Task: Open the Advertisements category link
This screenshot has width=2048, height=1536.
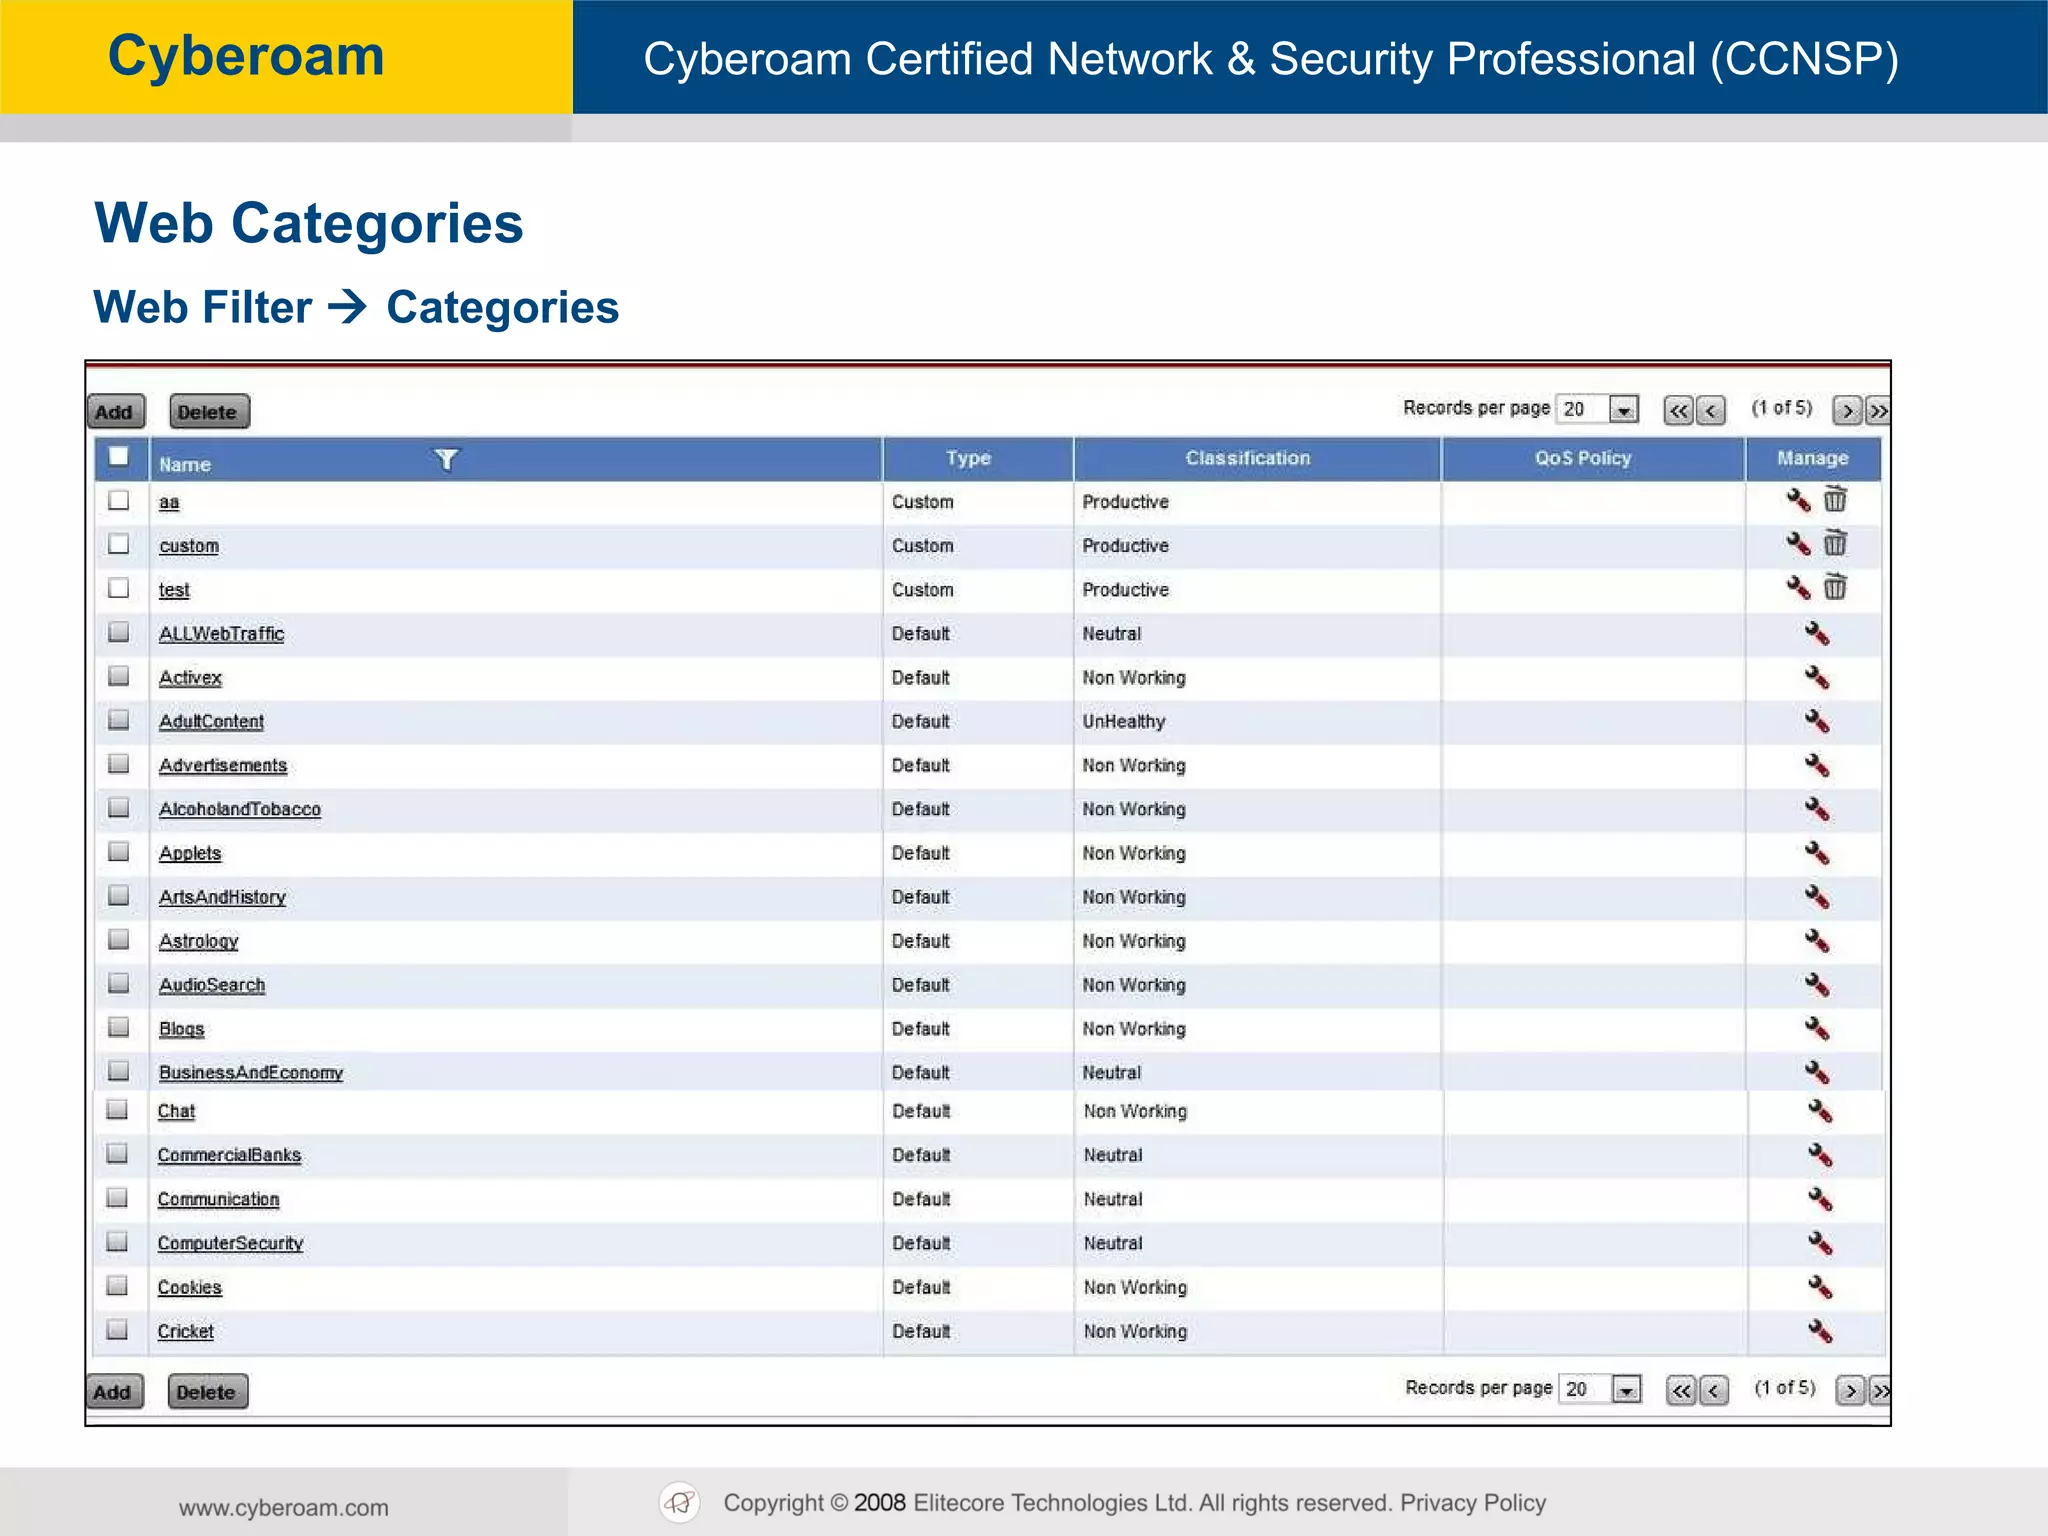Action: [x=223, y=766]
